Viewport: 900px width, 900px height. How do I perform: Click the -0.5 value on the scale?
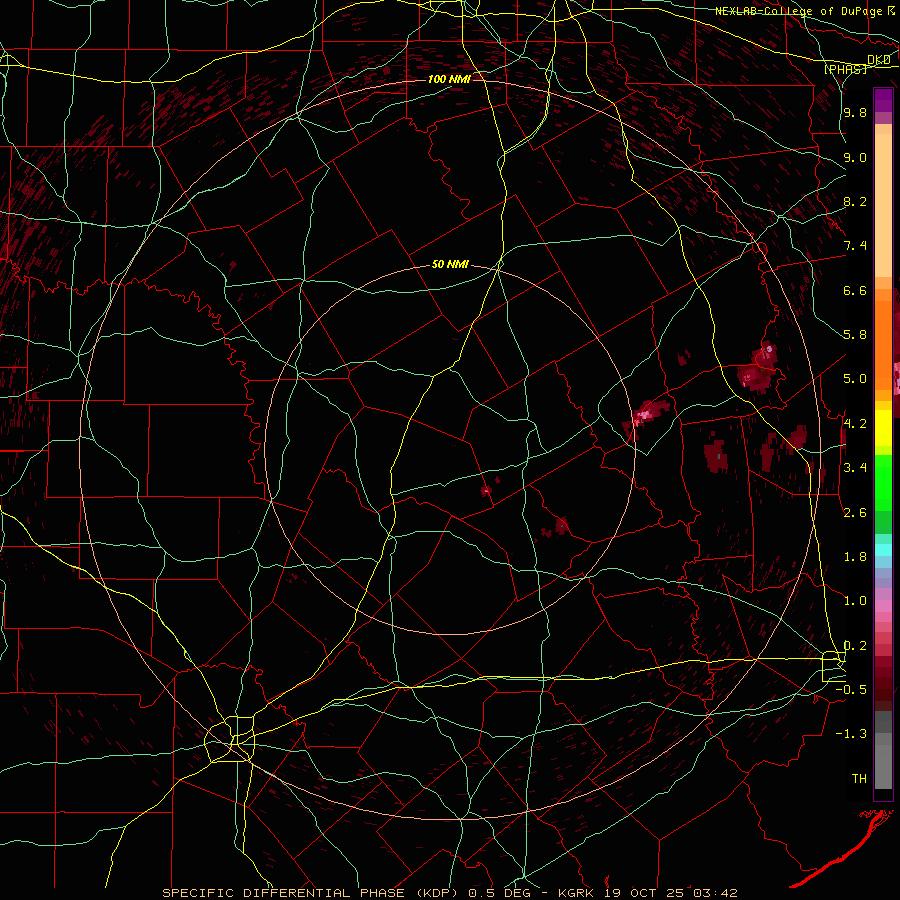[852, 690]
